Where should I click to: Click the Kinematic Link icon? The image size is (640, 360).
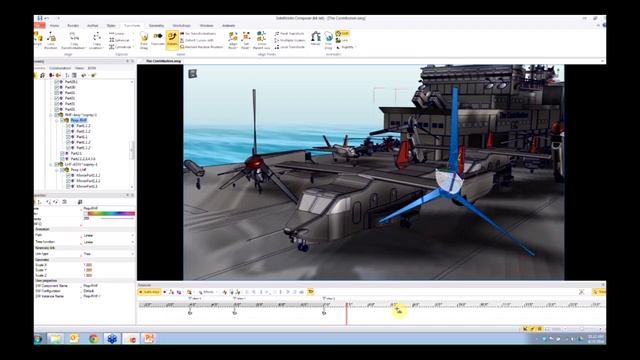[342, 40]
